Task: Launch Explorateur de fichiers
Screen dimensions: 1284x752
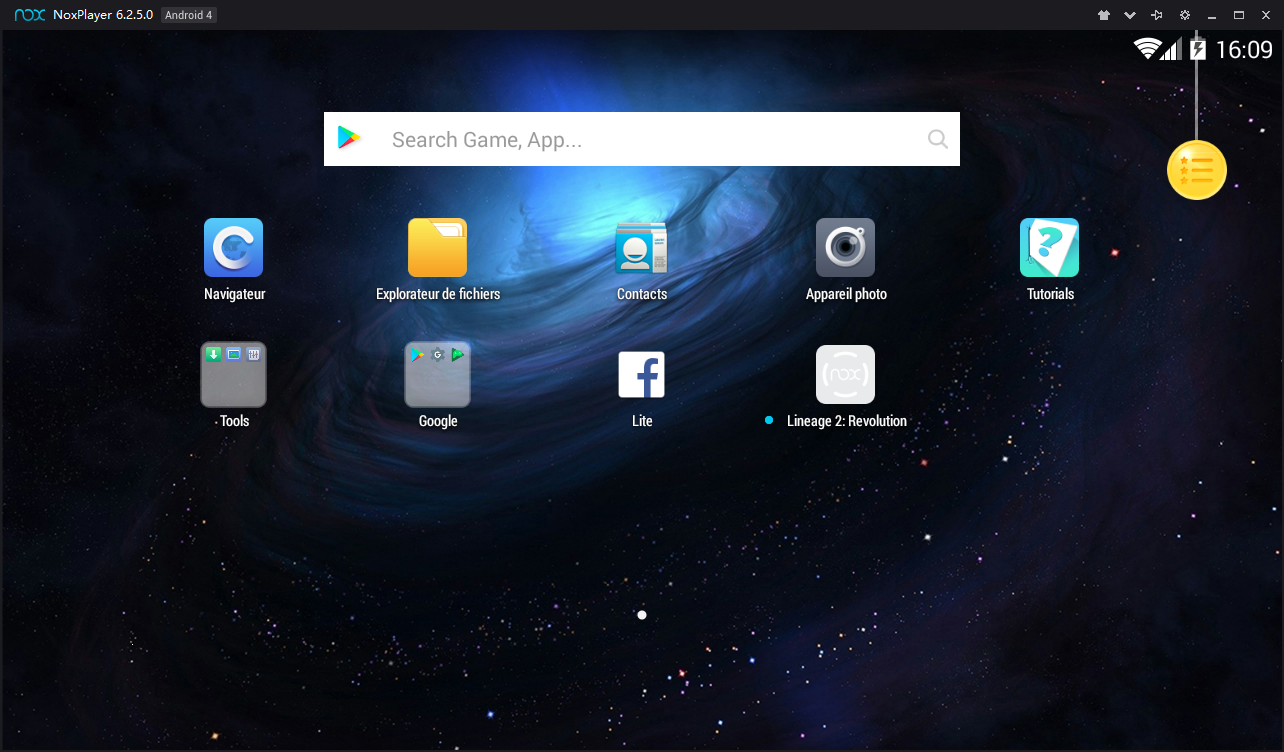Action: (x=437, y=248)
